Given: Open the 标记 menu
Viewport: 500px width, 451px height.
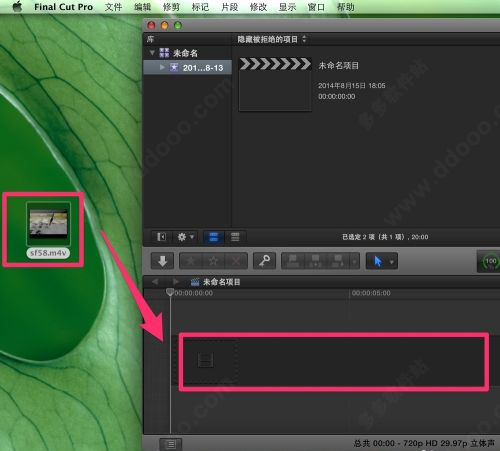Looking at the screenshot, I should (200, 7).
